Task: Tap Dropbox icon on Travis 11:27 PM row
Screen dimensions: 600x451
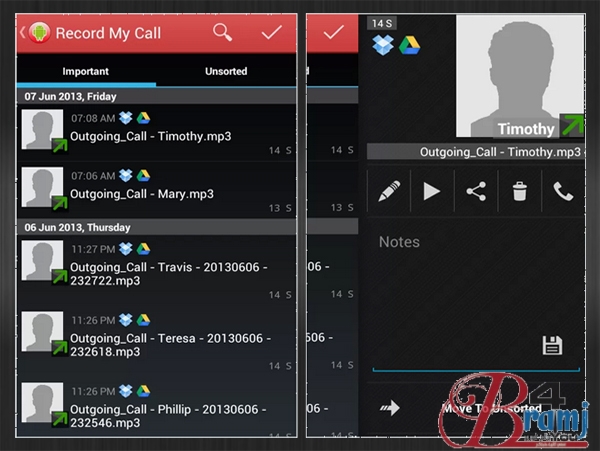Action: point(126,249)
